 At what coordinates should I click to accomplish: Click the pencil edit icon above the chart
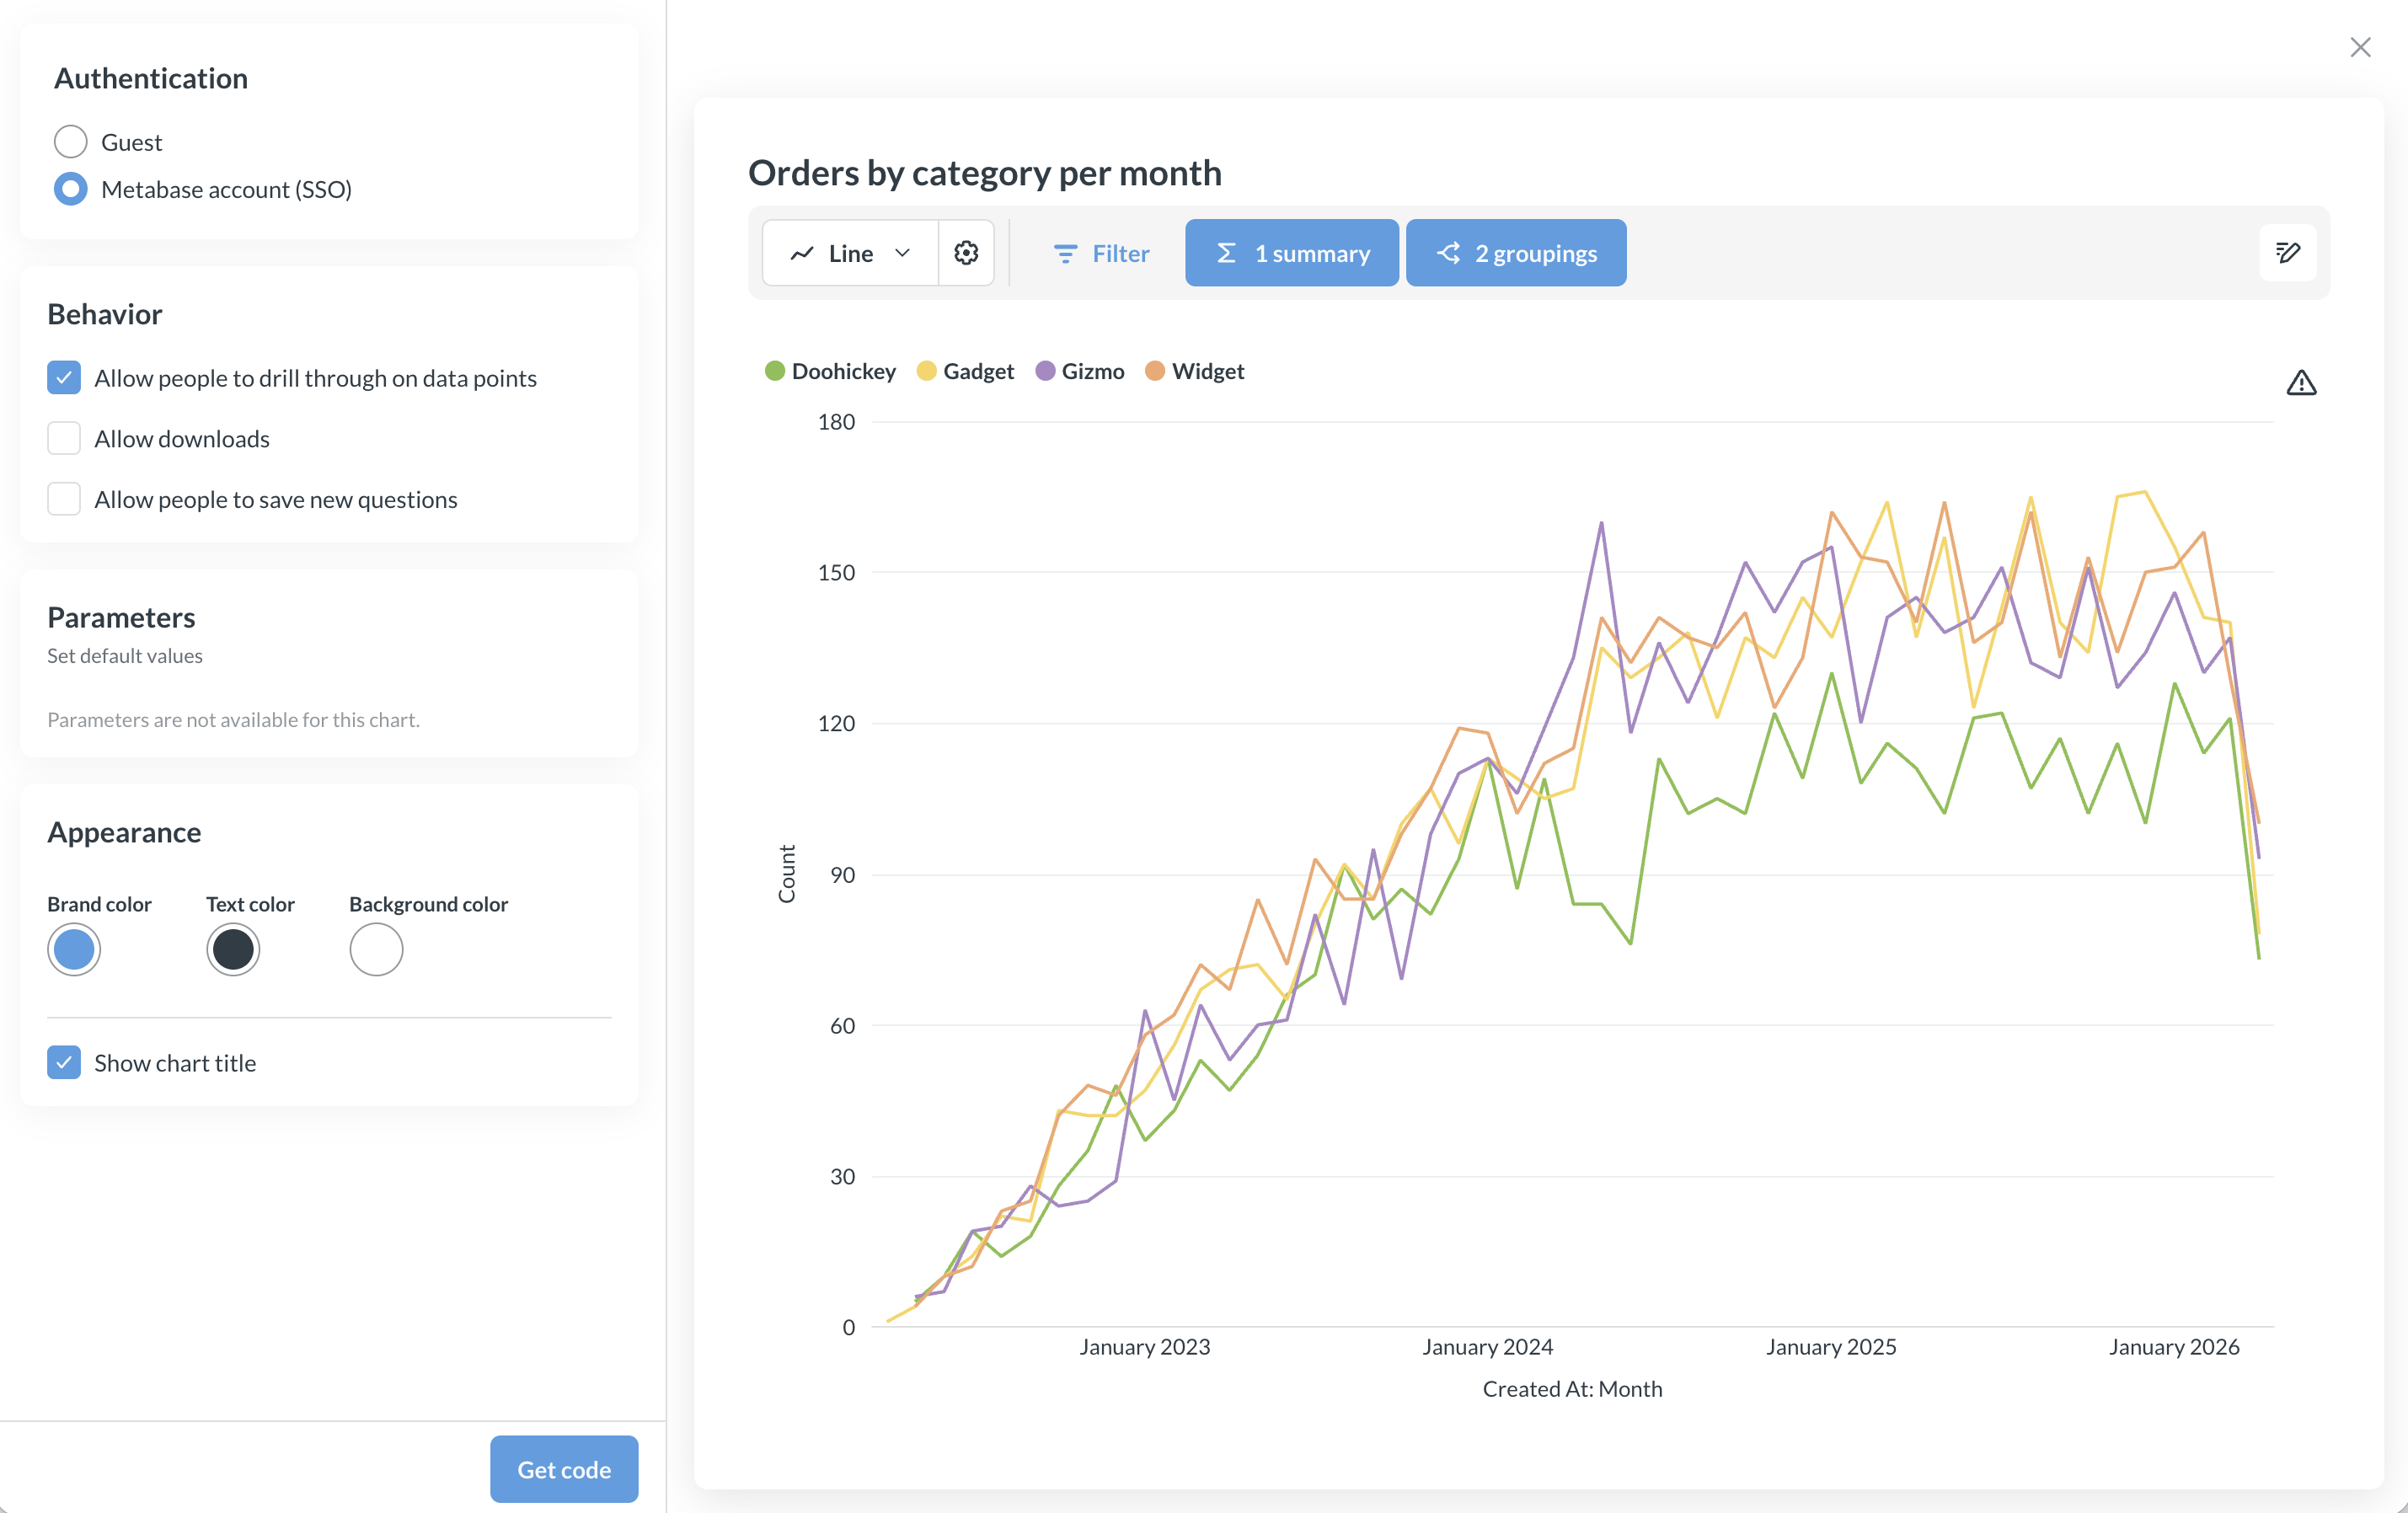click(x=2289, y=252)
